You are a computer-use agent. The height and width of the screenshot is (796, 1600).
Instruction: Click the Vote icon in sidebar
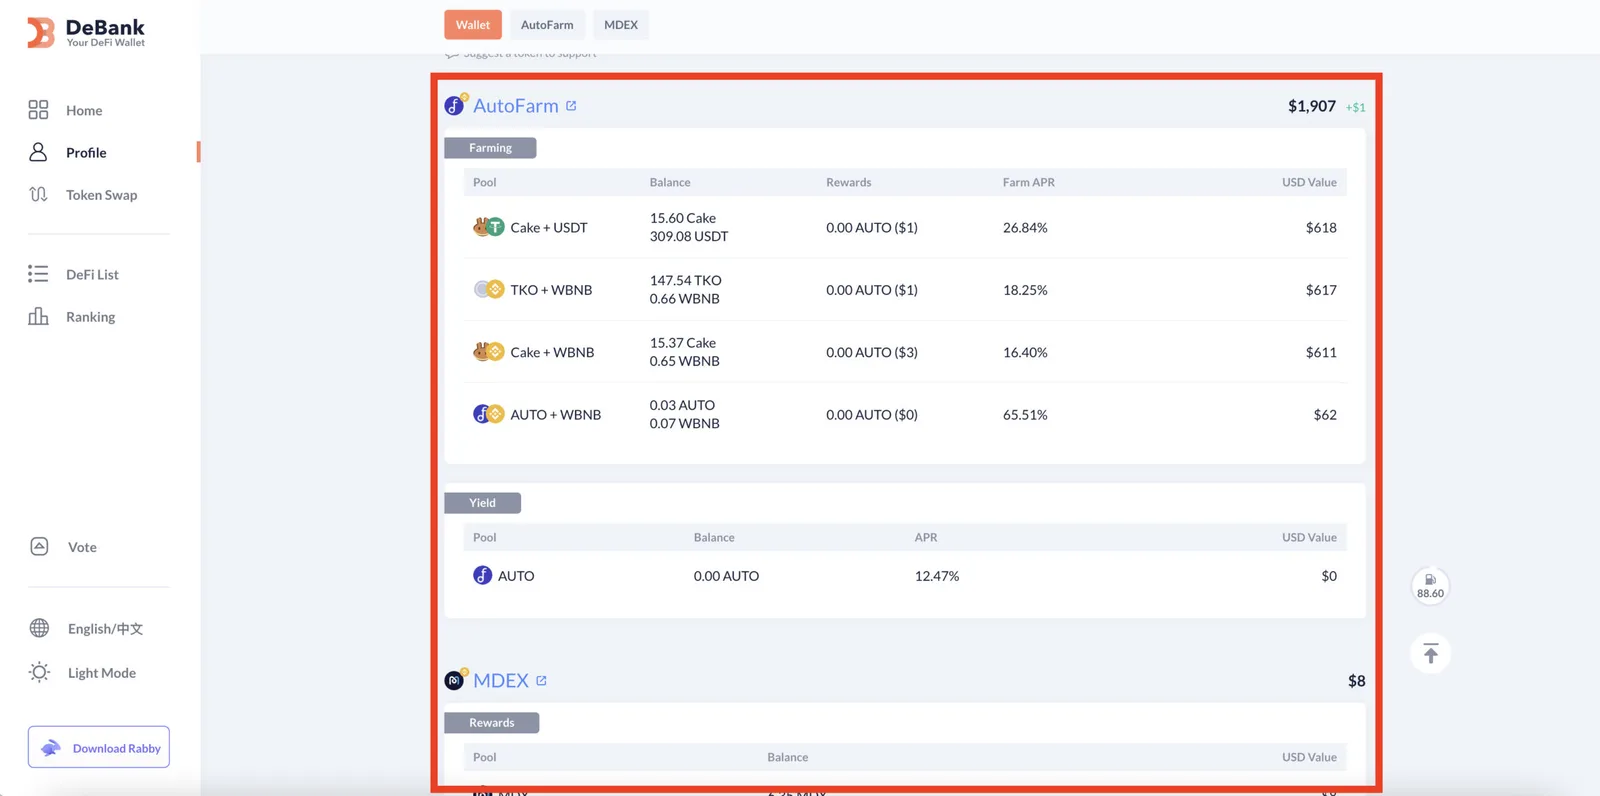[x=39, y=546]
